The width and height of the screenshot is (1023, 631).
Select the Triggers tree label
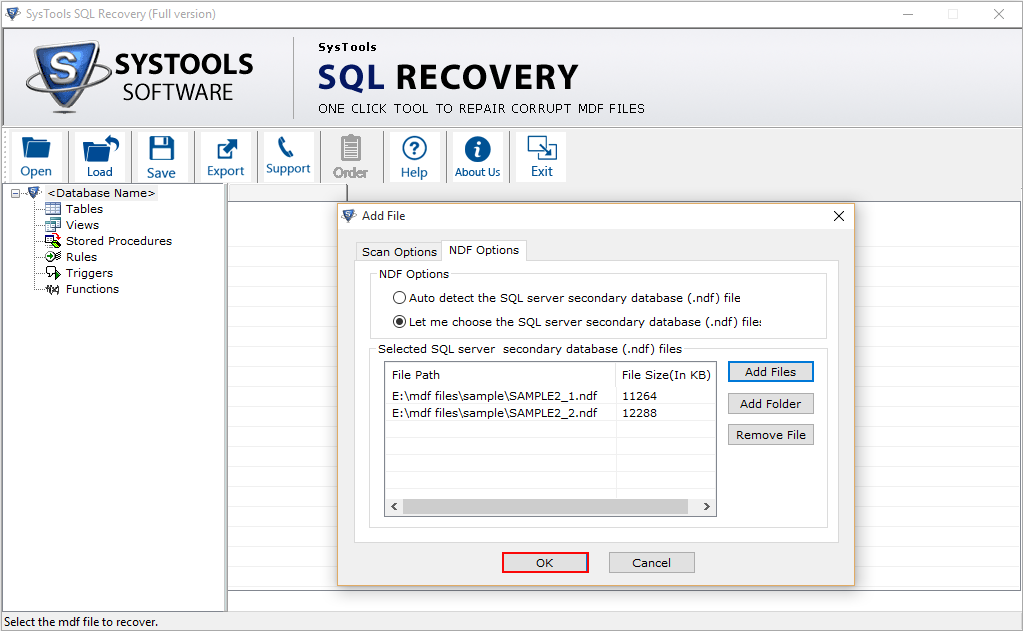(89, 273)
